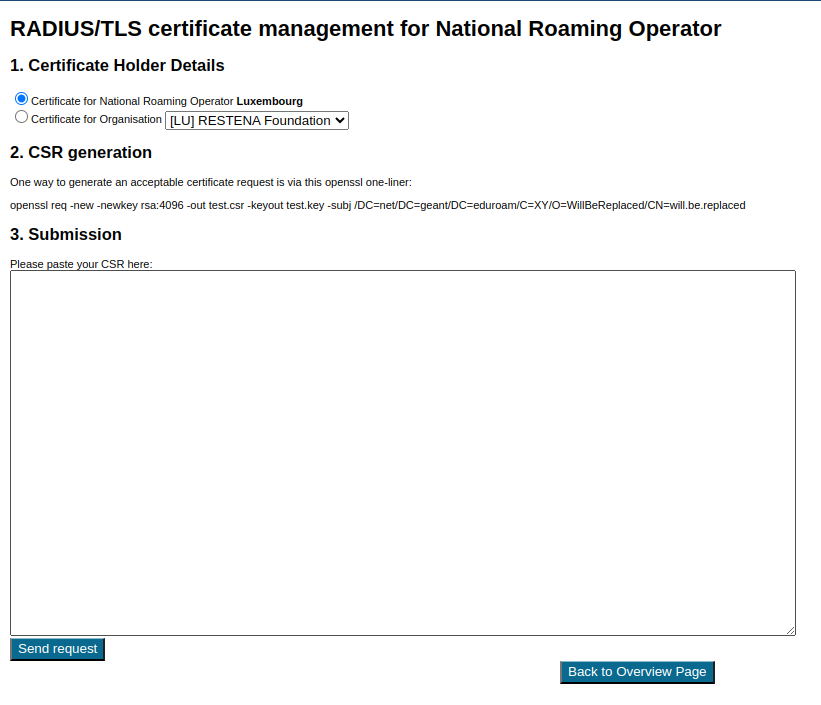Click the bold 'Luxembourg' label text
The image size is (821, 705).
click(x=269, y=101)
